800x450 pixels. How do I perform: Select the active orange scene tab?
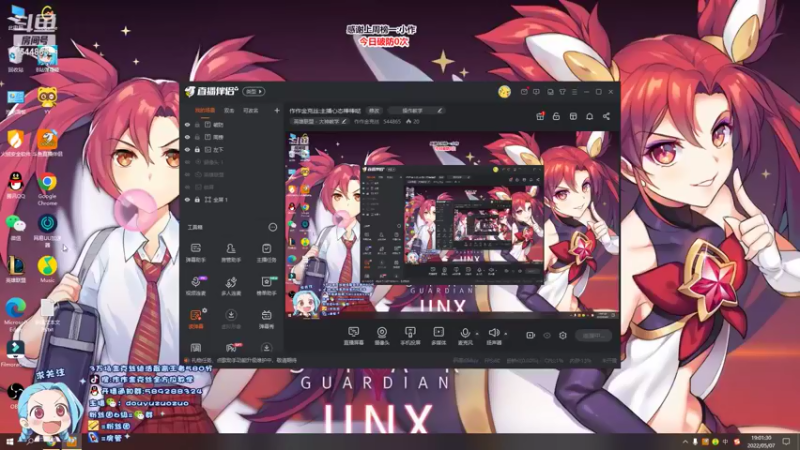pos(205,110)
